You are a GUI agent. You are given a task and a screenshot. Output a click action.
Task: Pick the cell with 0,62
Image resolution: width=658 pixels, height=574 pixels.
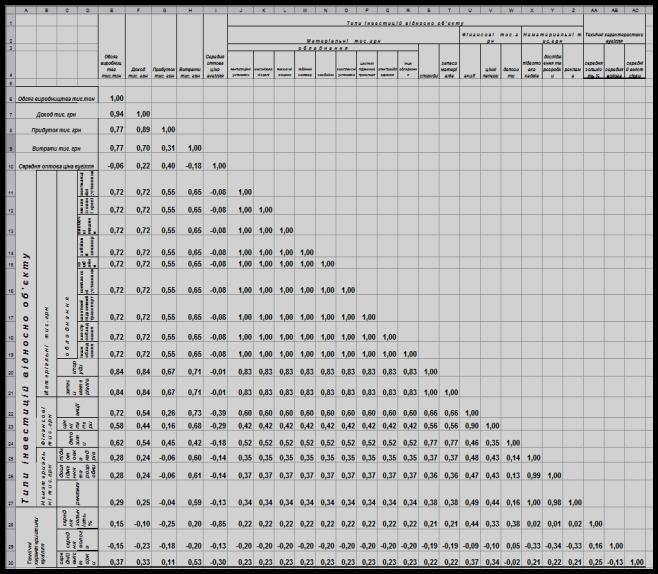[112, 439]
